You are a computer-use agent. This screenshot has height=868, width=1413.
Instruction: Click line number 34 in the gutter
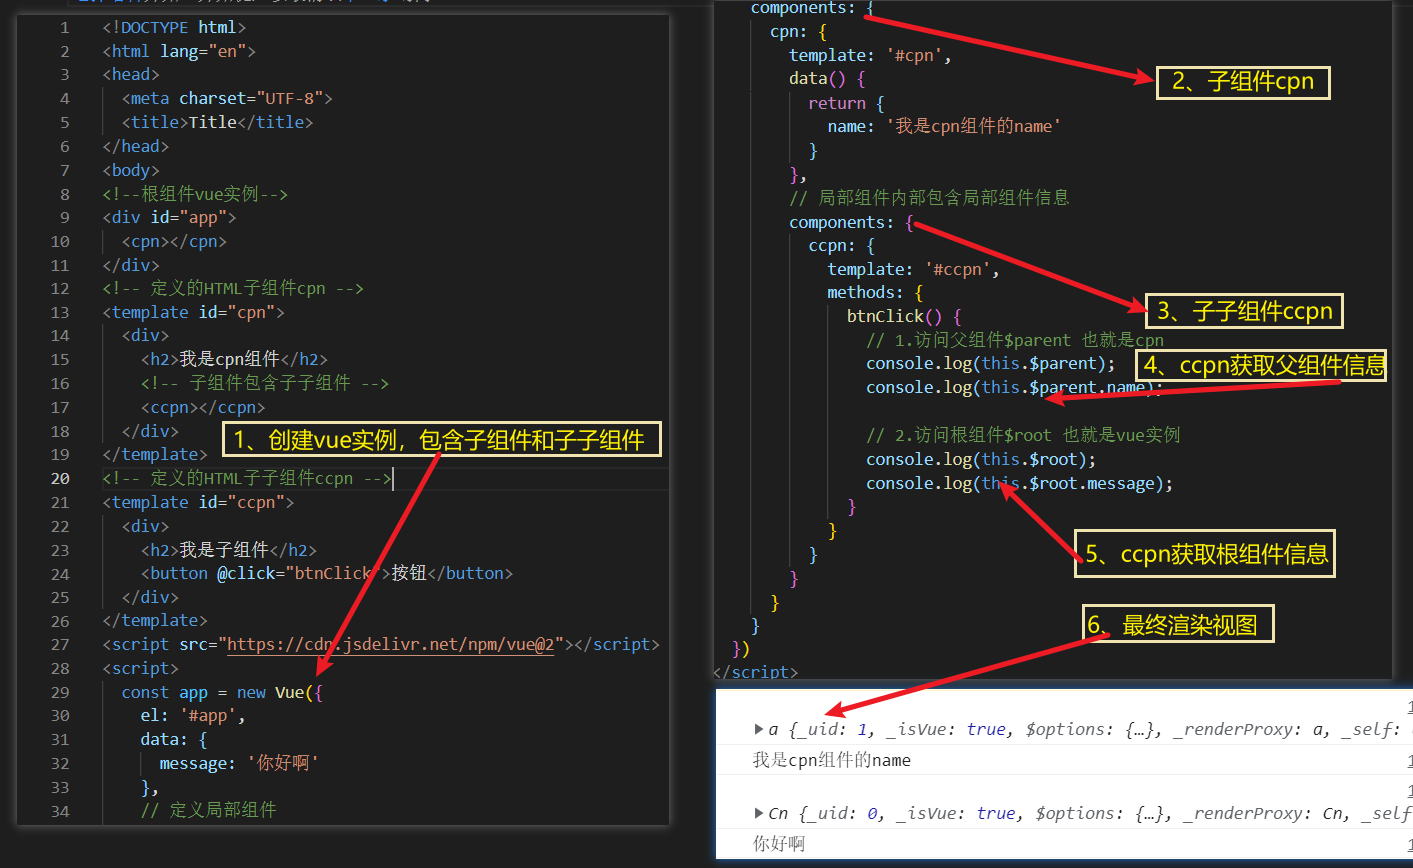(x=60, y=811)
